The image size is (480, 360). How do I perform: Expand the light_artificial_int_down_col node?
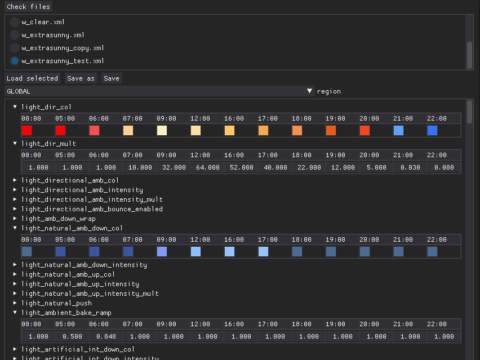tap(15, 349)
